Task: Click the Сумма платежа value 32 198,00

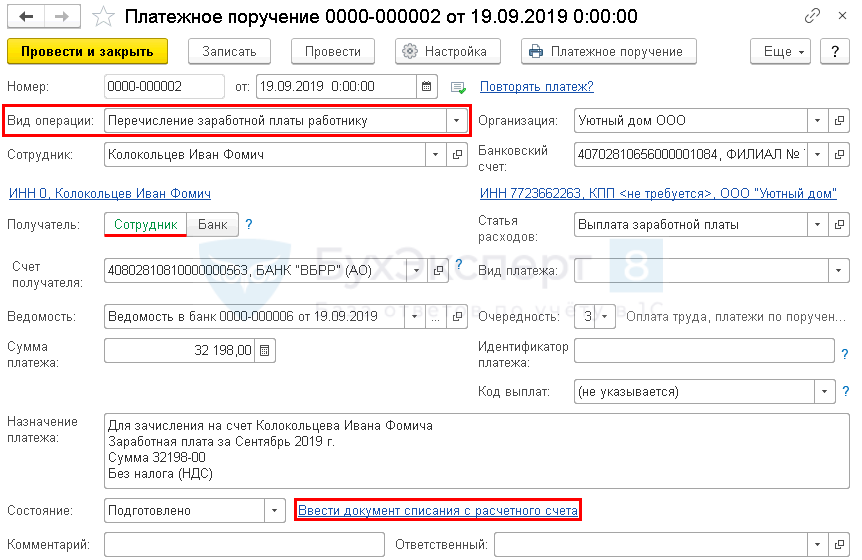Action: pyautogui.click(x=223, y=350)
